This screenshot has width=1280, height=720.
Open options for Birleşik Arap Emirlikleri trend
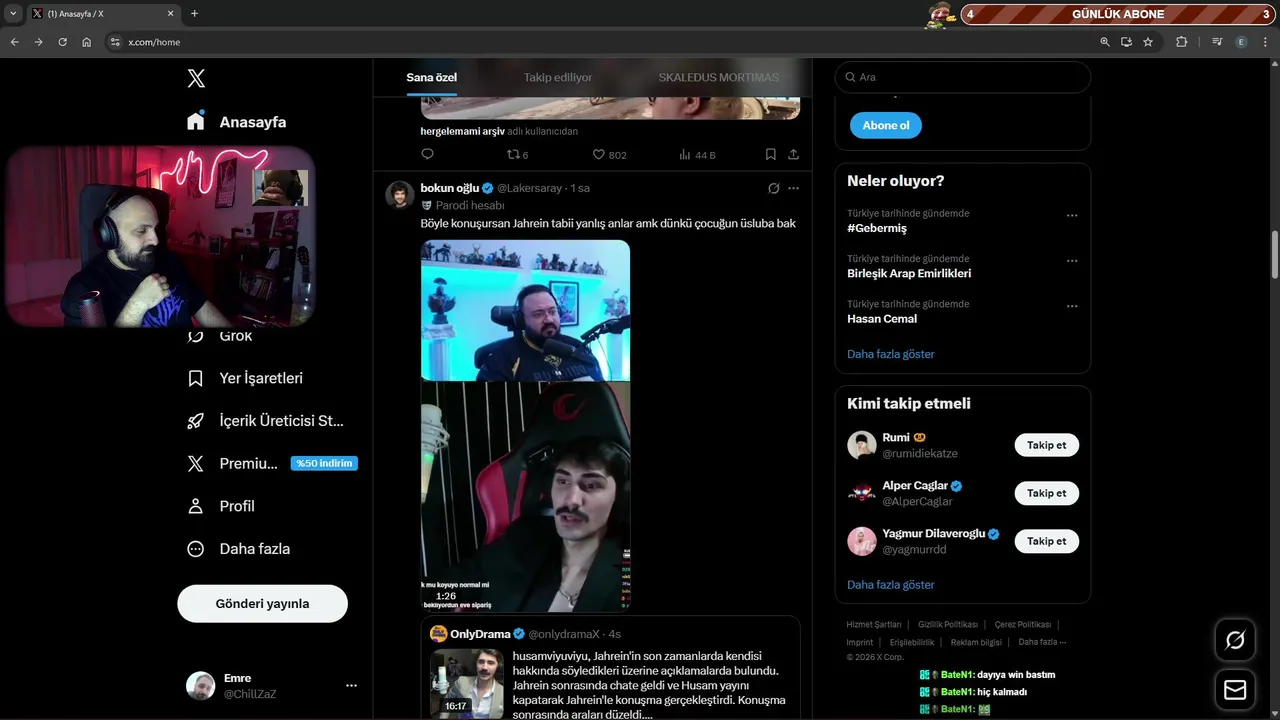click(1071, 260)
